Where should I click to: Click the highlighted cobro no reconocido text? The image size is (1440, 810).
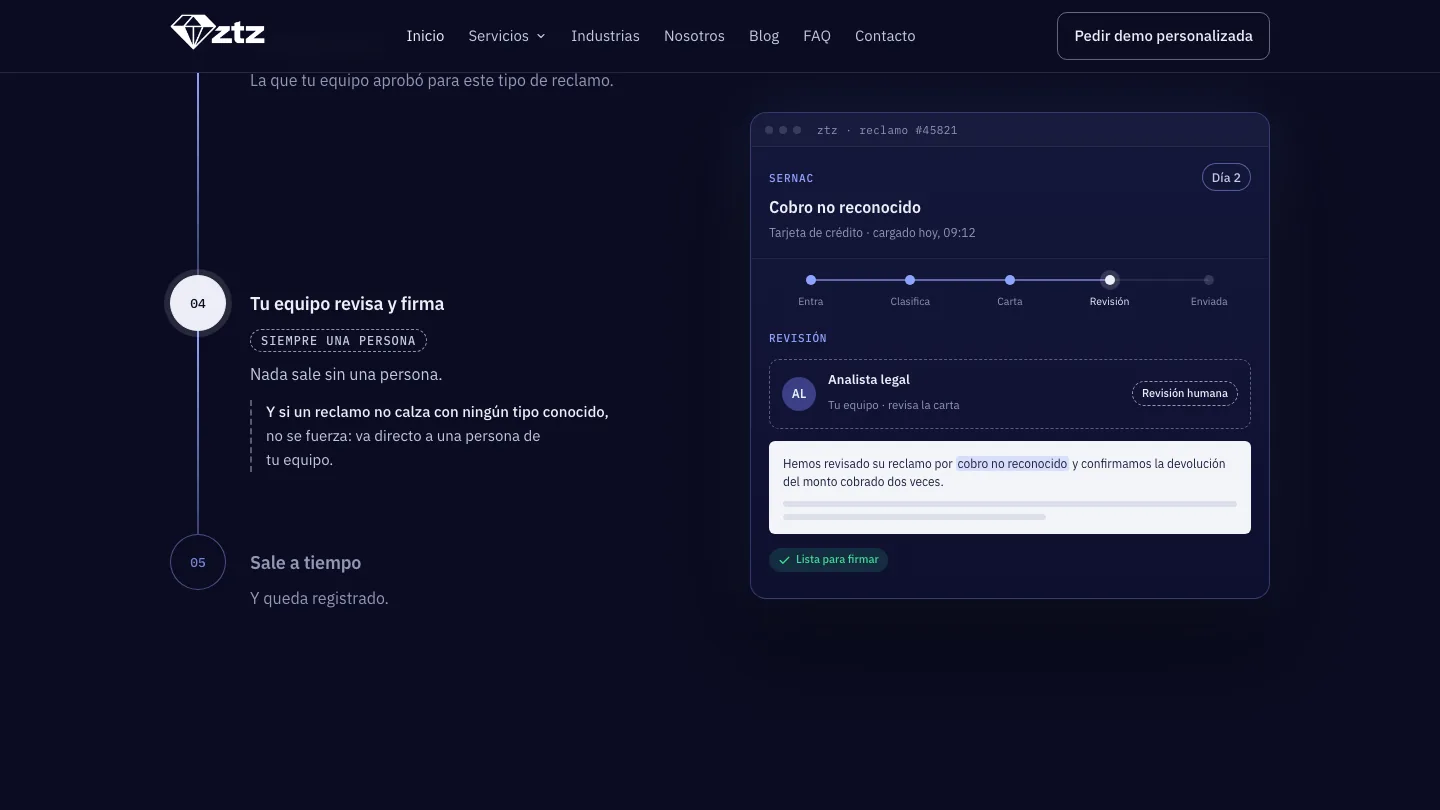click(x=1012, y=464)
